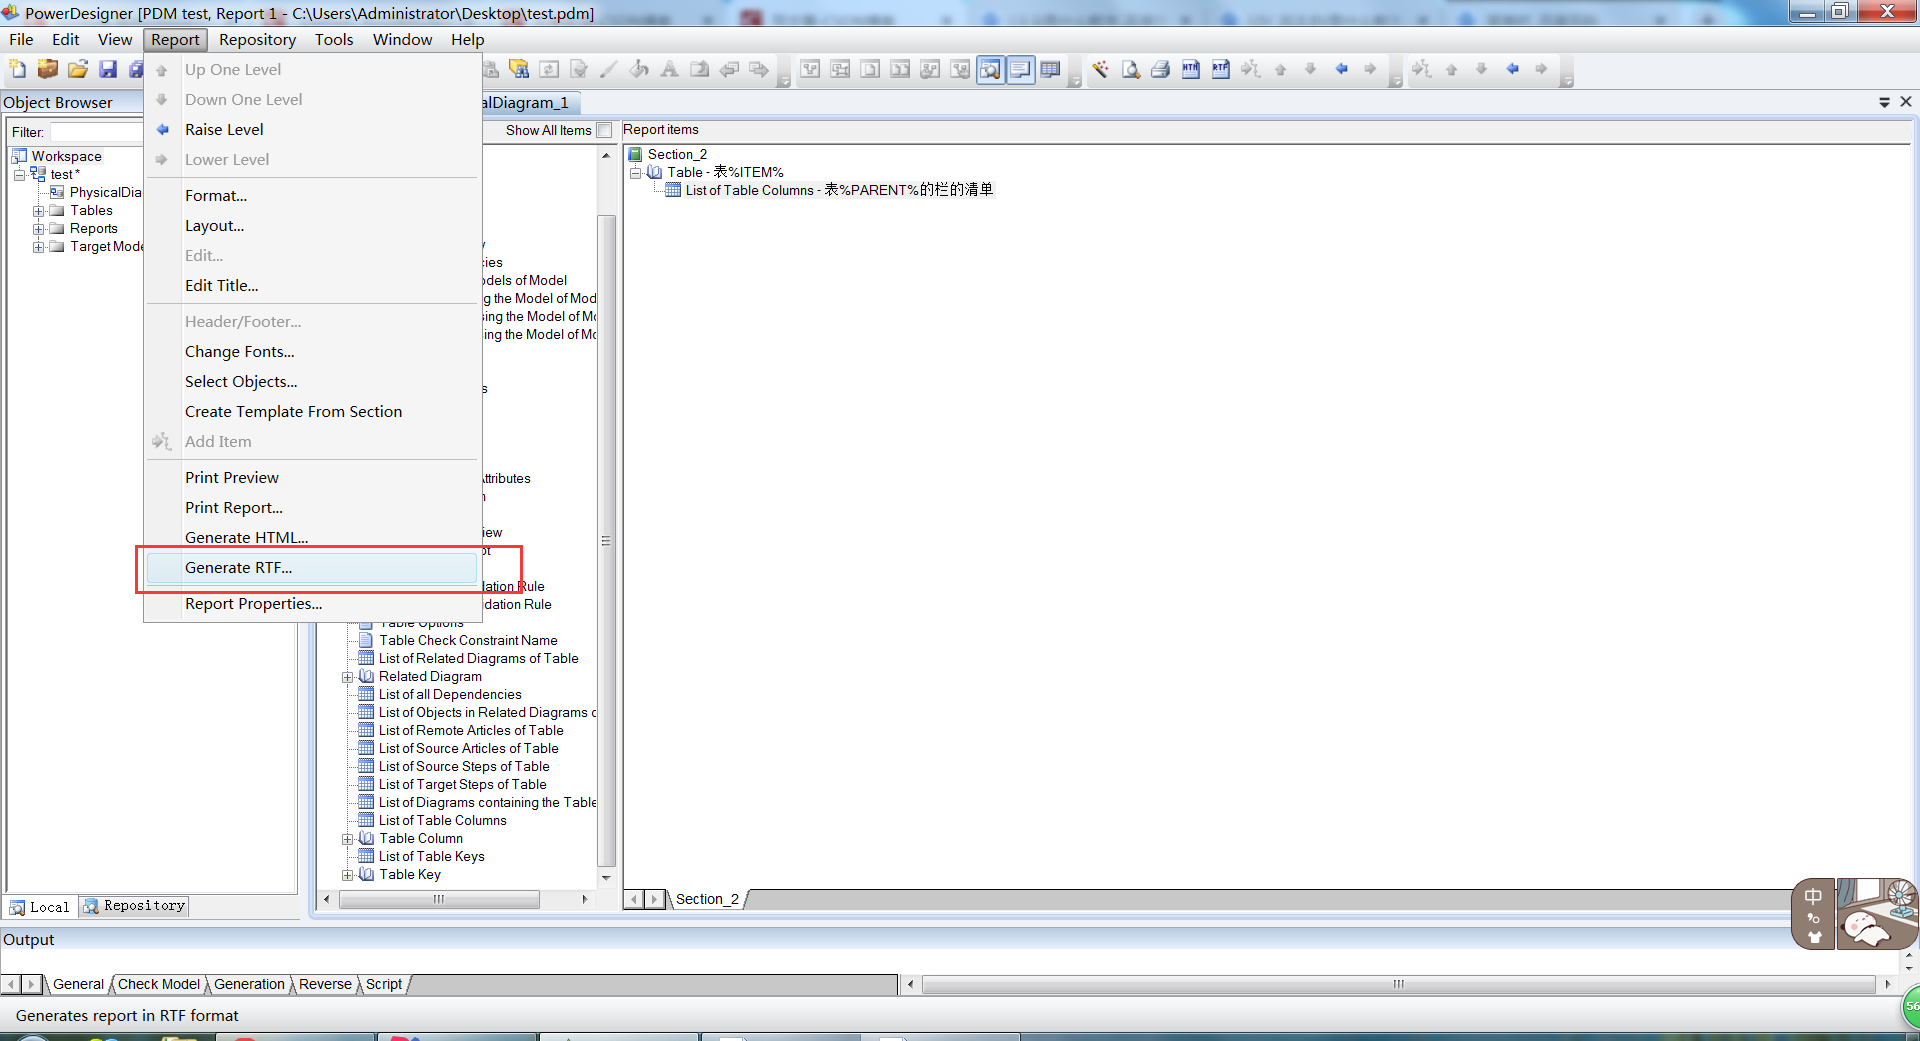Image resolution: width=1920 pixels, height=1041 pixels.
Task: Click the Open folder toolbar icon
Action: click(78, 69)
